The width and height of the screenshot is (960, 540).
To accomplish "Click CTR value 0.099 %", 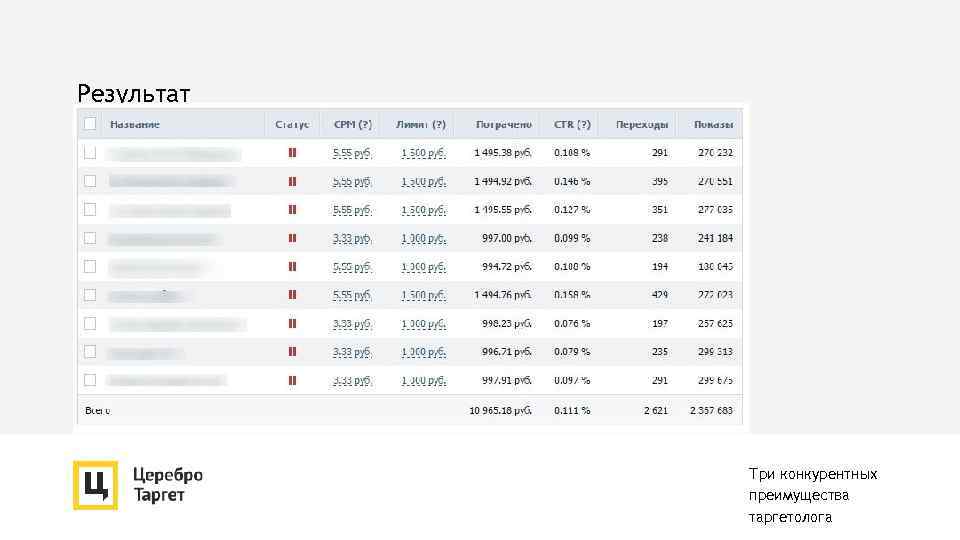I will (572, 238).
